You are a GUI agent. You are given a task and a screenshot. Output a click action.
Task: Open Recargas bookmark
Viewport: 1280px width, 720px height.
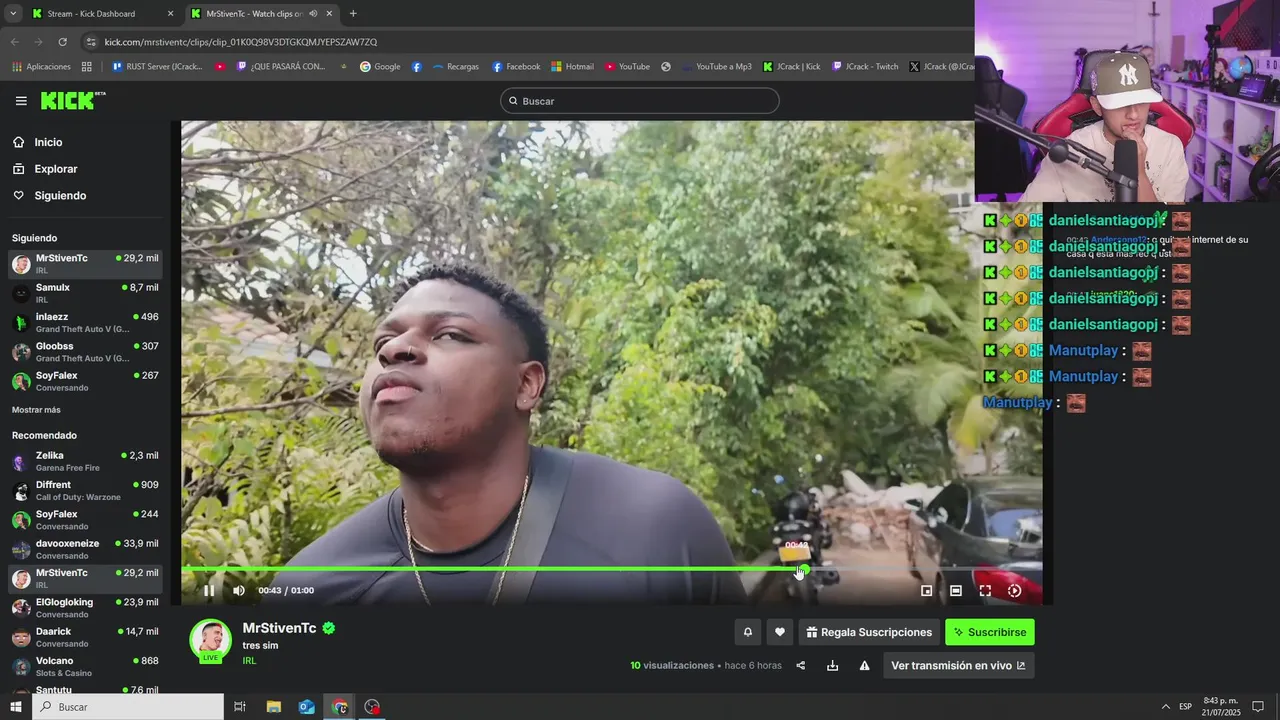455,67
